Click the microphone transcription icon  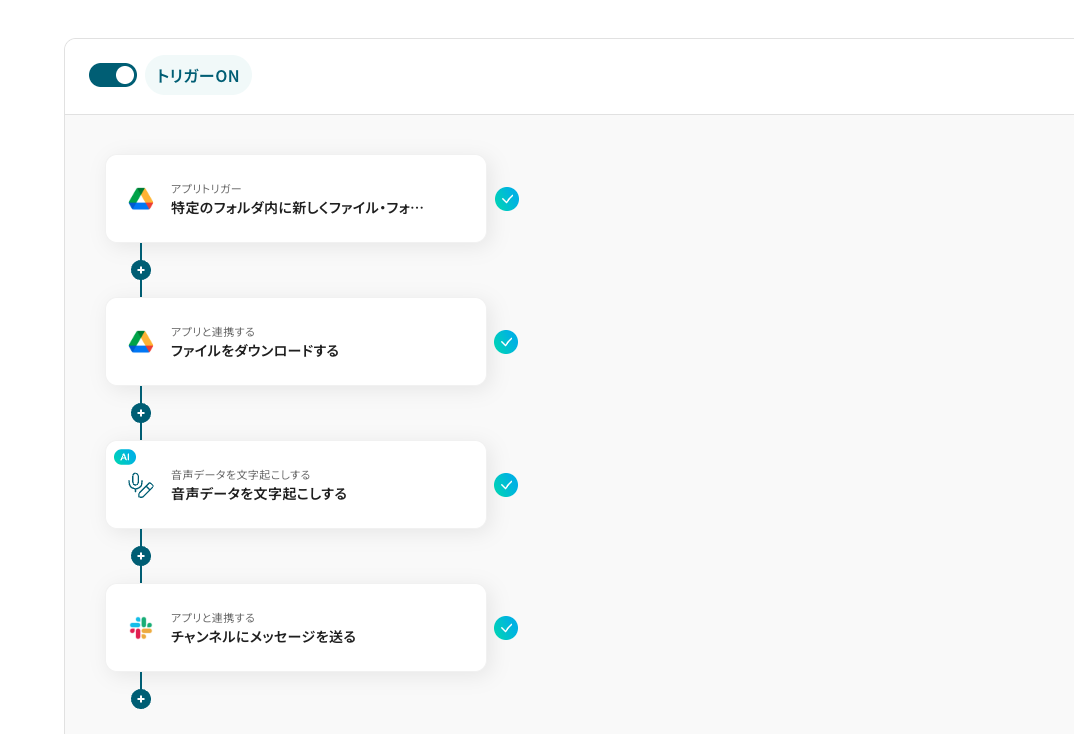tap(141, 485)
